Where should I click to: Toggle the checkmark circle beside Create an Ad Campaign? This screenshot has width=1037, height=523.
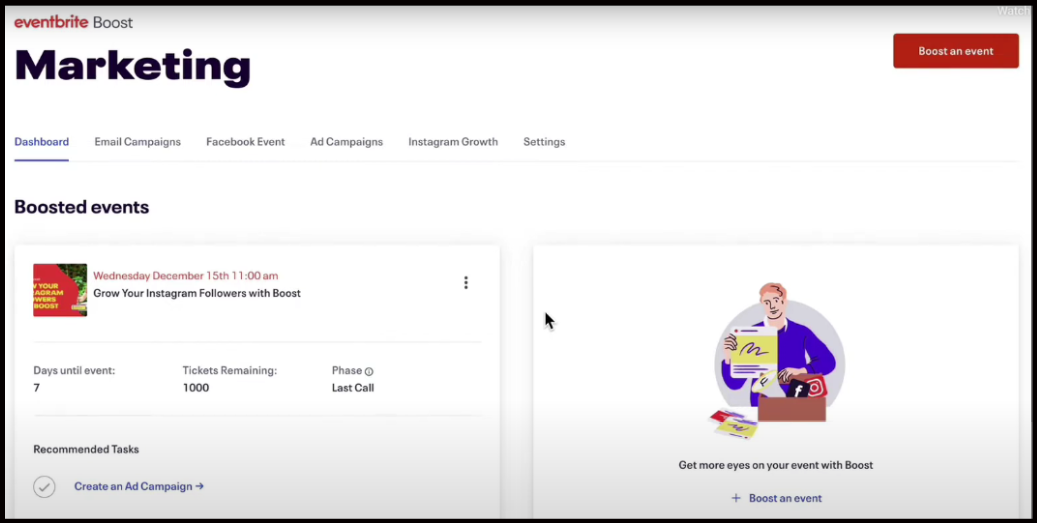(x=44, y=487)
